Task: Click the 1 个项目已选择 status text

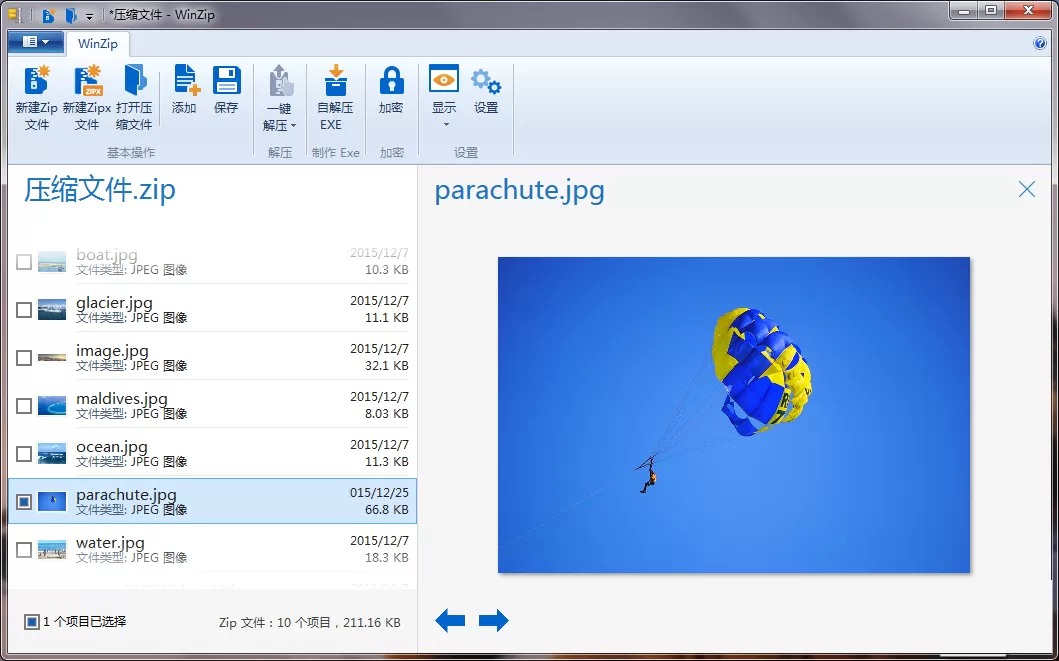Action: coord(84,621)
